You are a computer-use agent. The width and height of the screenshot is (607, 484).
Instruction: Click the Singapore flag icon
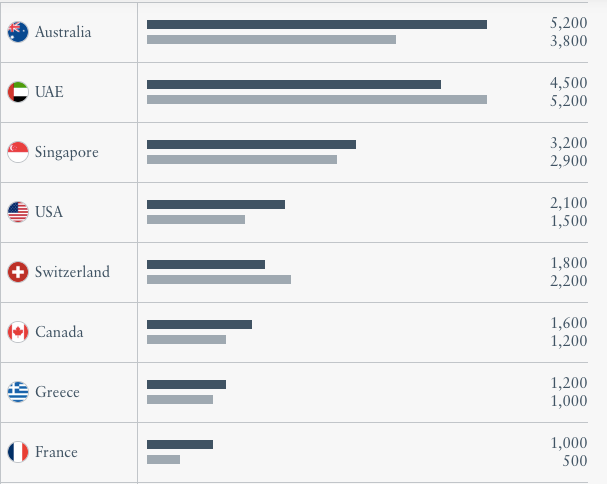(x=18, y=152)
